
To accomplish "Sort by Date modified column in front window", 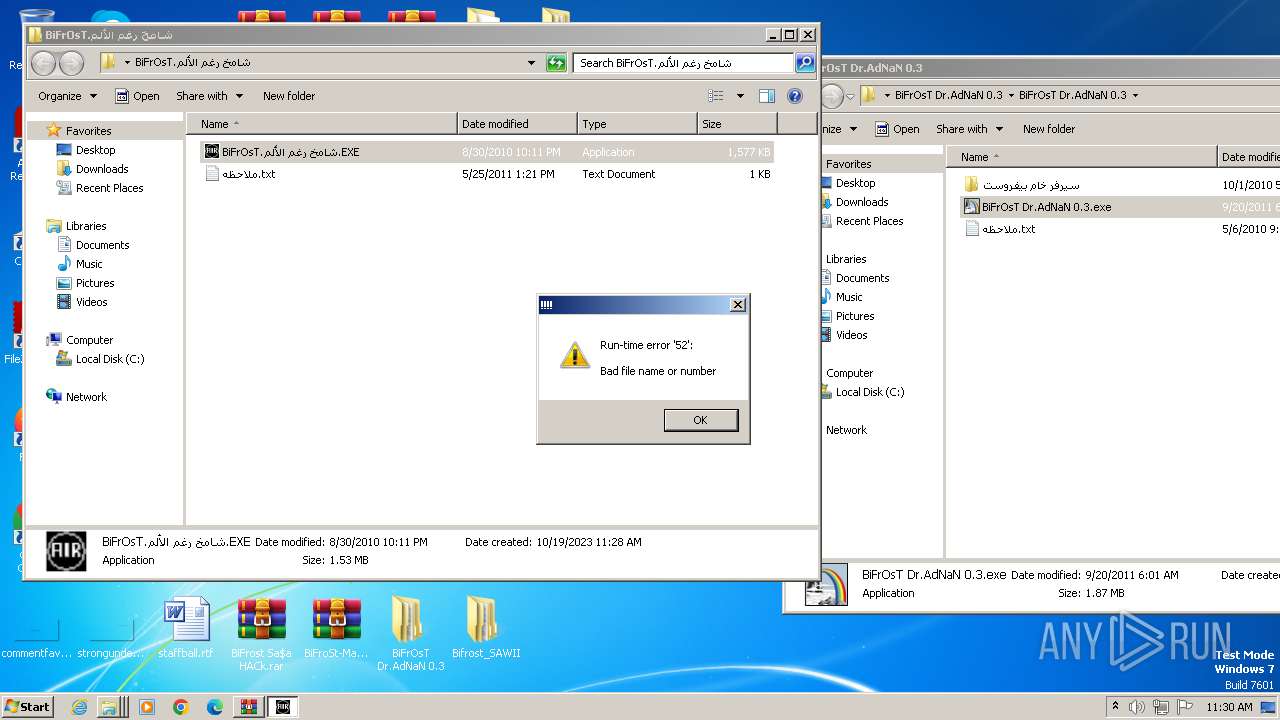I will (517, 124).
